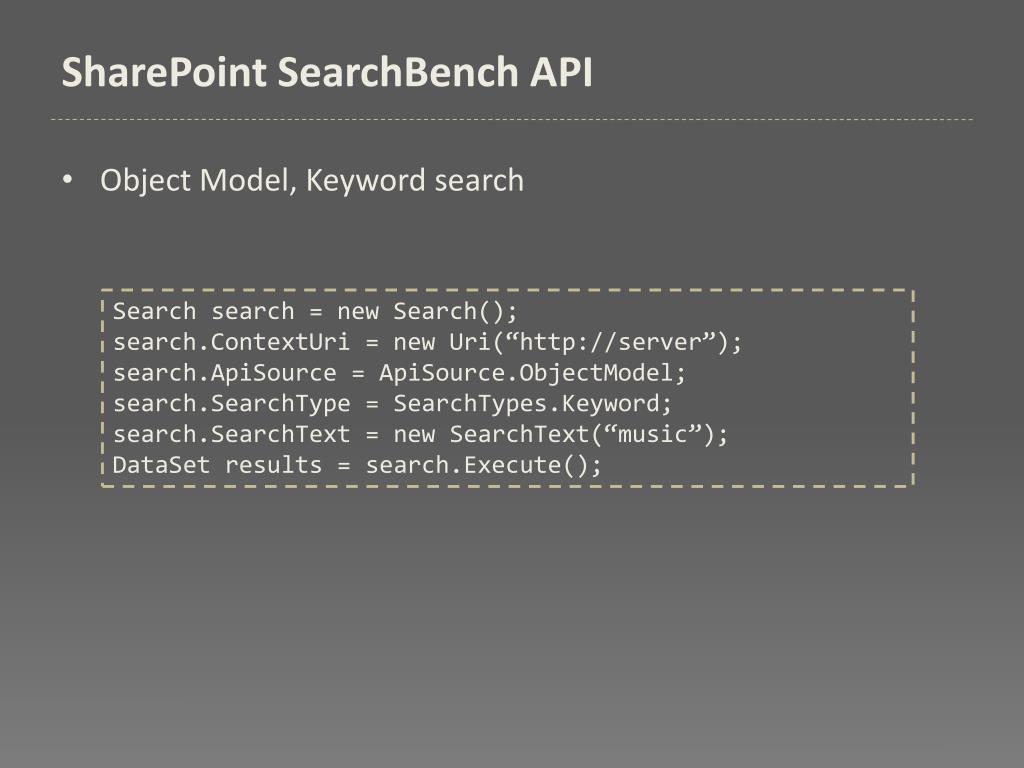Click the bullet point dot before Object Model
Image resolution: width=1024 pixels, height=768 pixels.
[67, 180]
